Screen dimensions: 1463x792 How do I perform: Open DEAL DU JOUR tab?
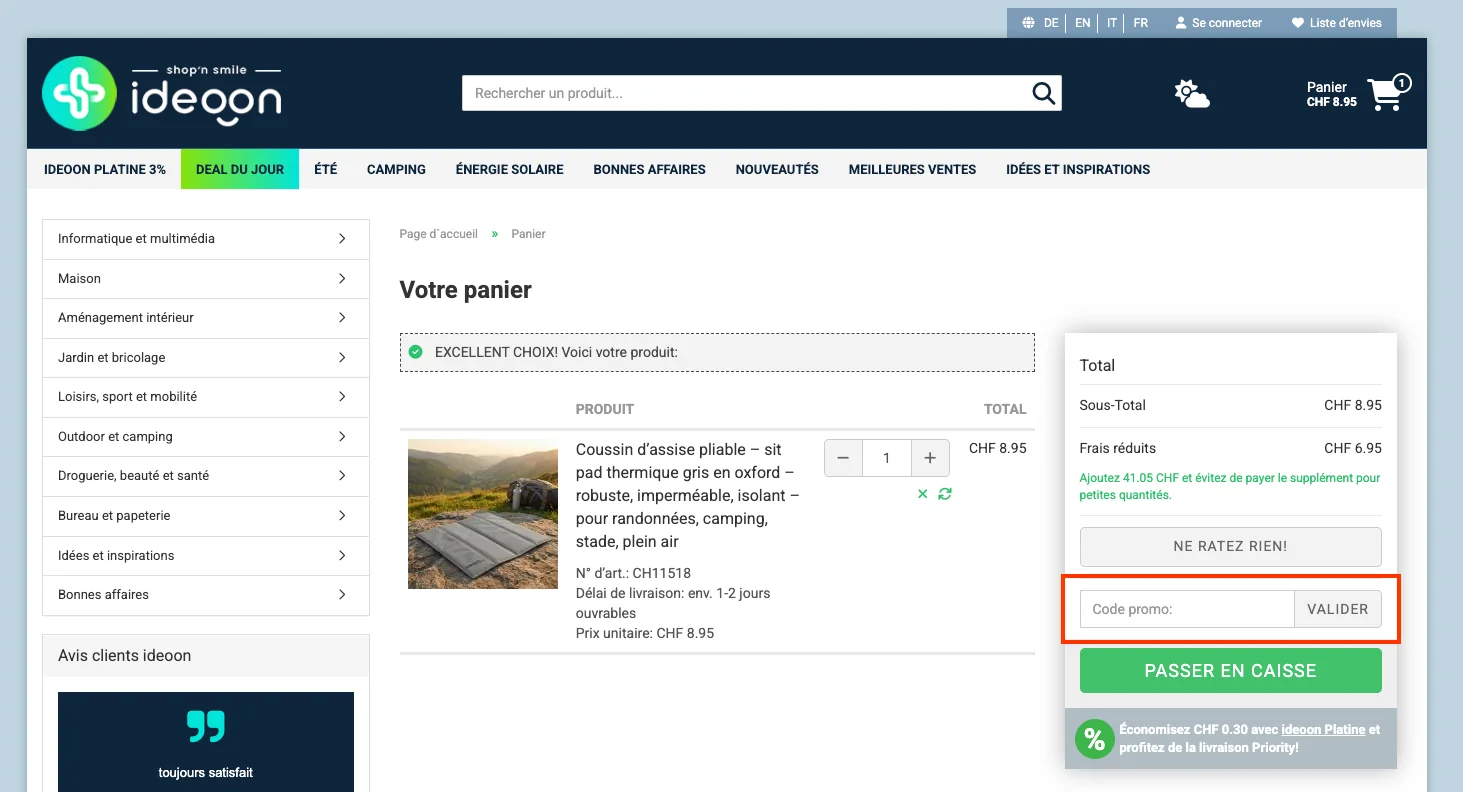[x=240, y=169]
